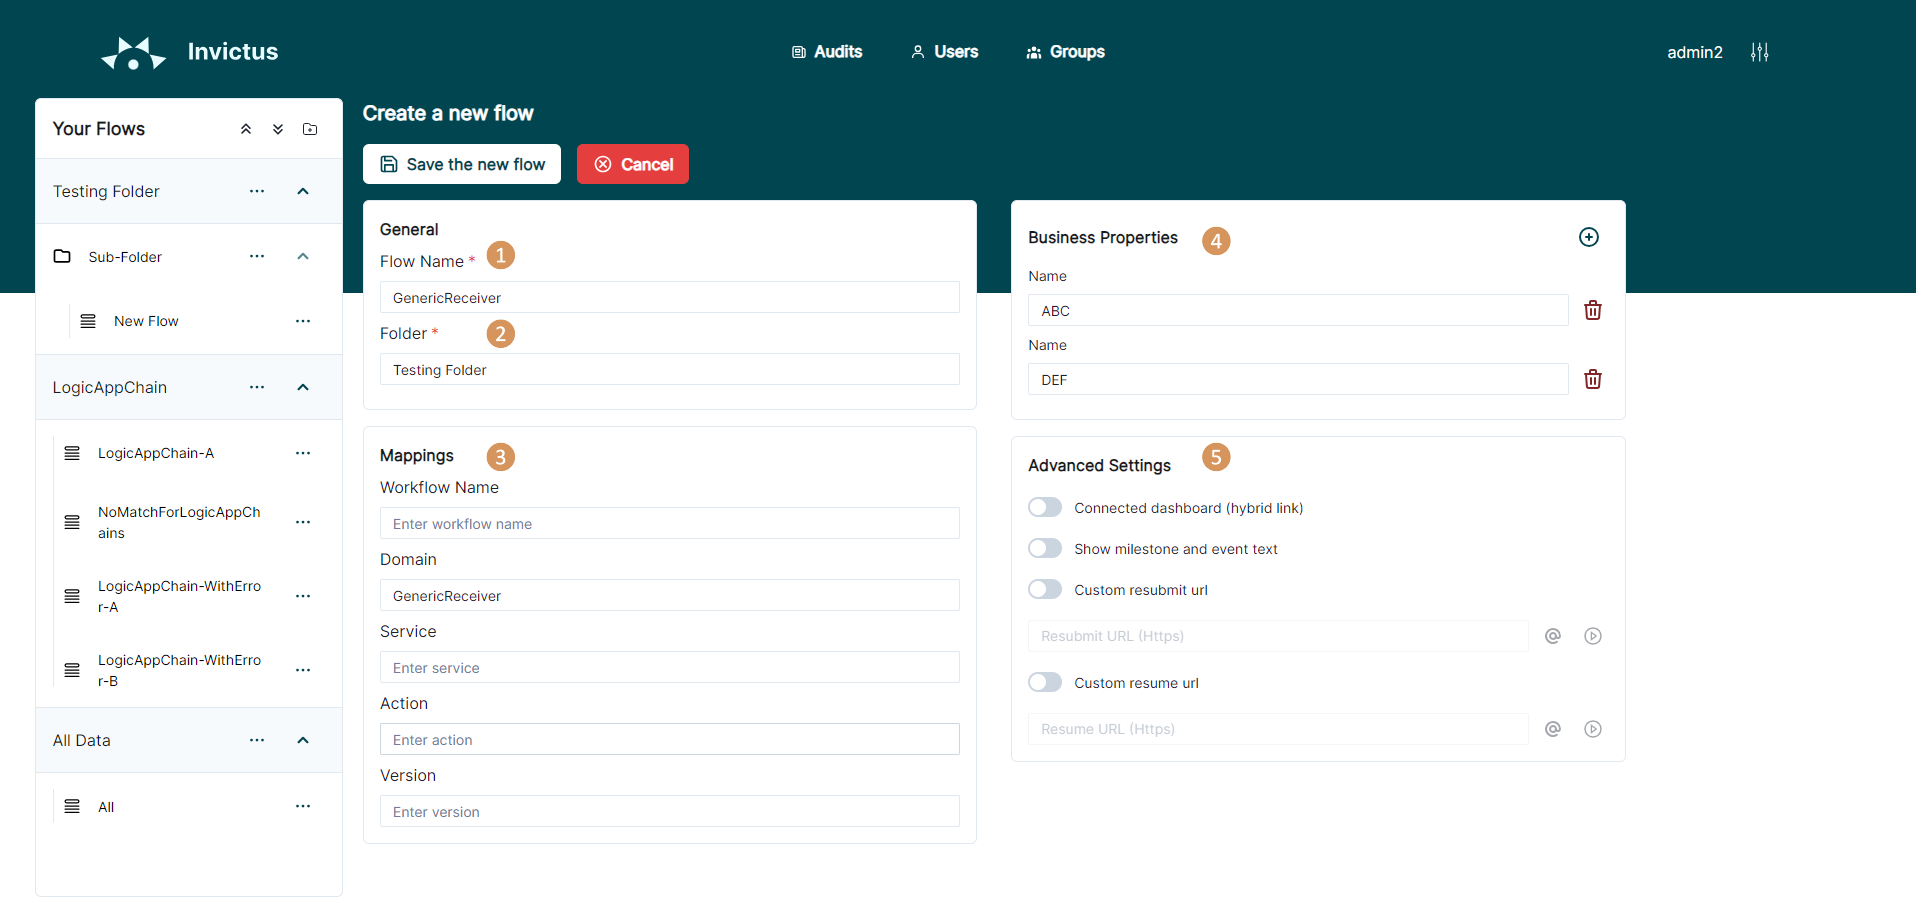This screenshot has width=1916, height=924.
Task: Collapse all flows with double-up chevron icon
Action: coord(246,129)
